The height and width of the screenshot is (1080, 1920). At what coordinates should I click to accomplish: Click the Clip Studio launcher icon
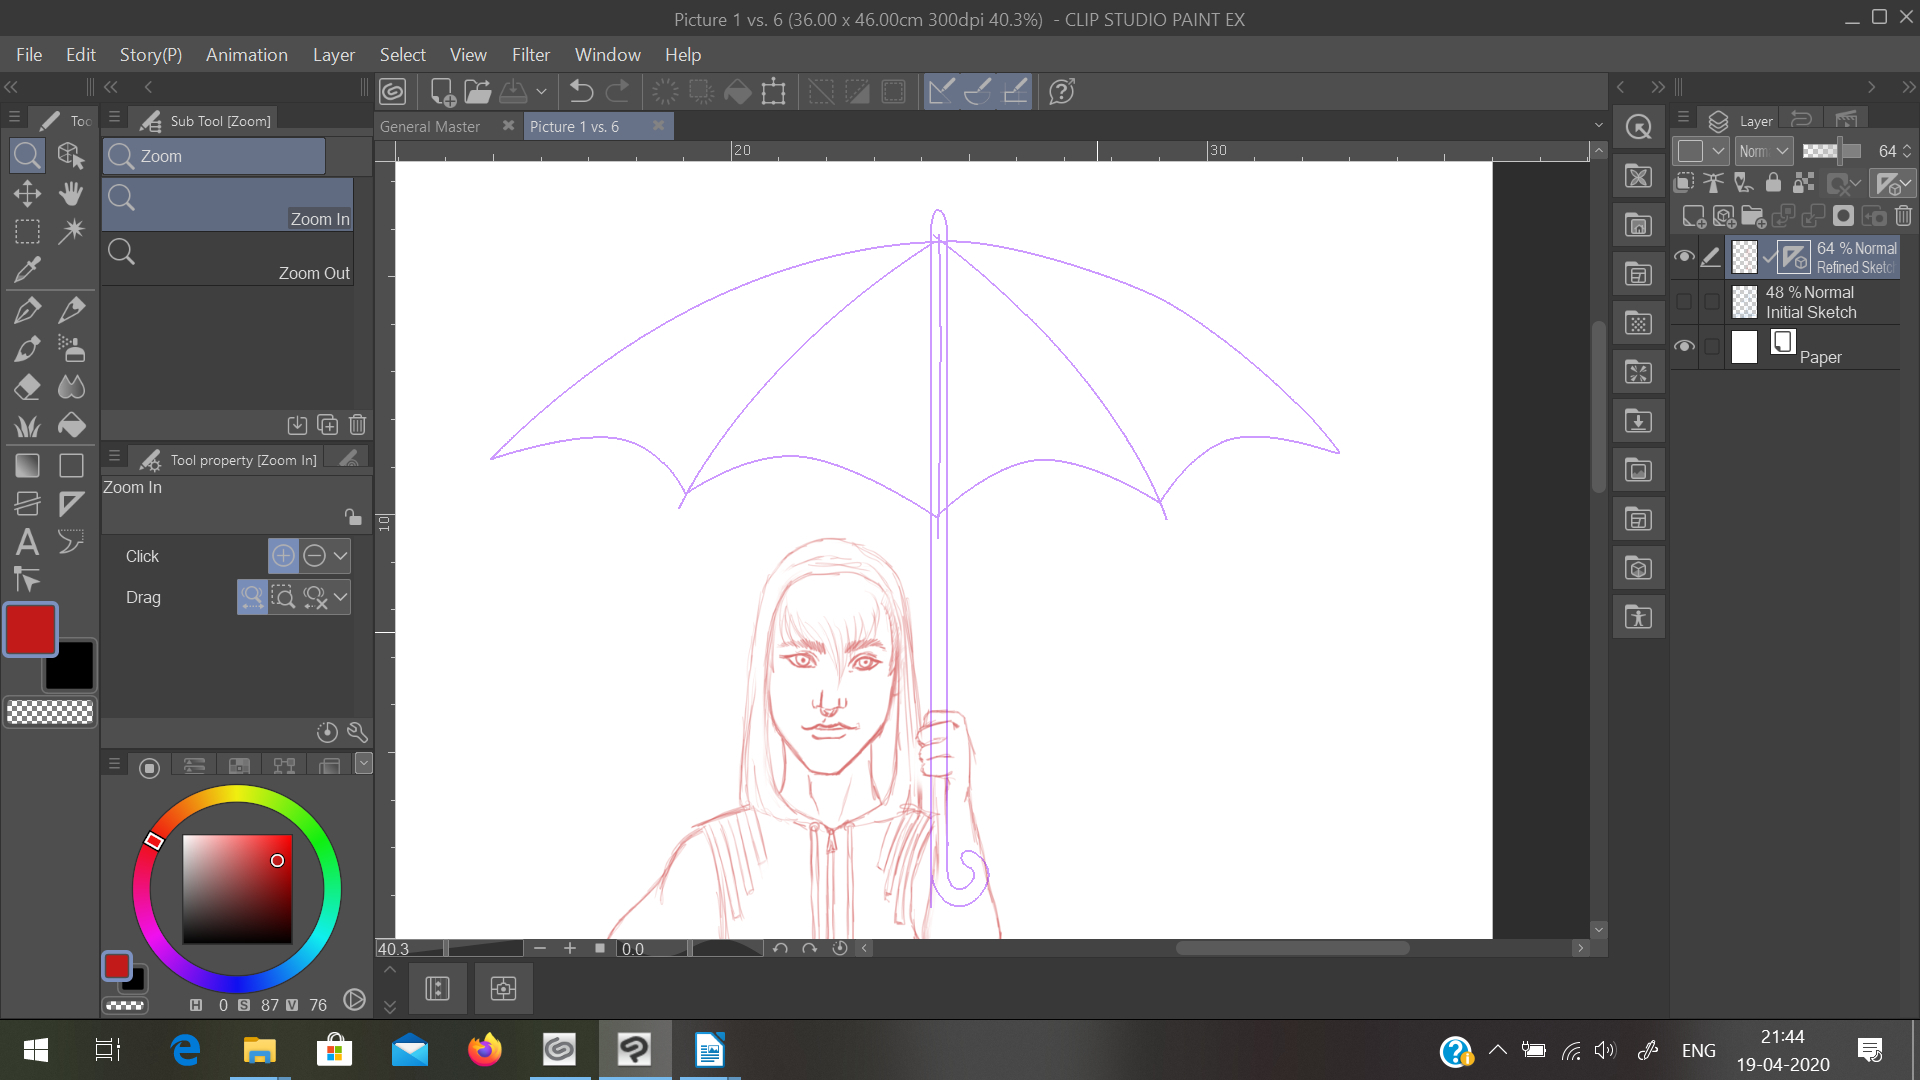(x=393, y=92)
